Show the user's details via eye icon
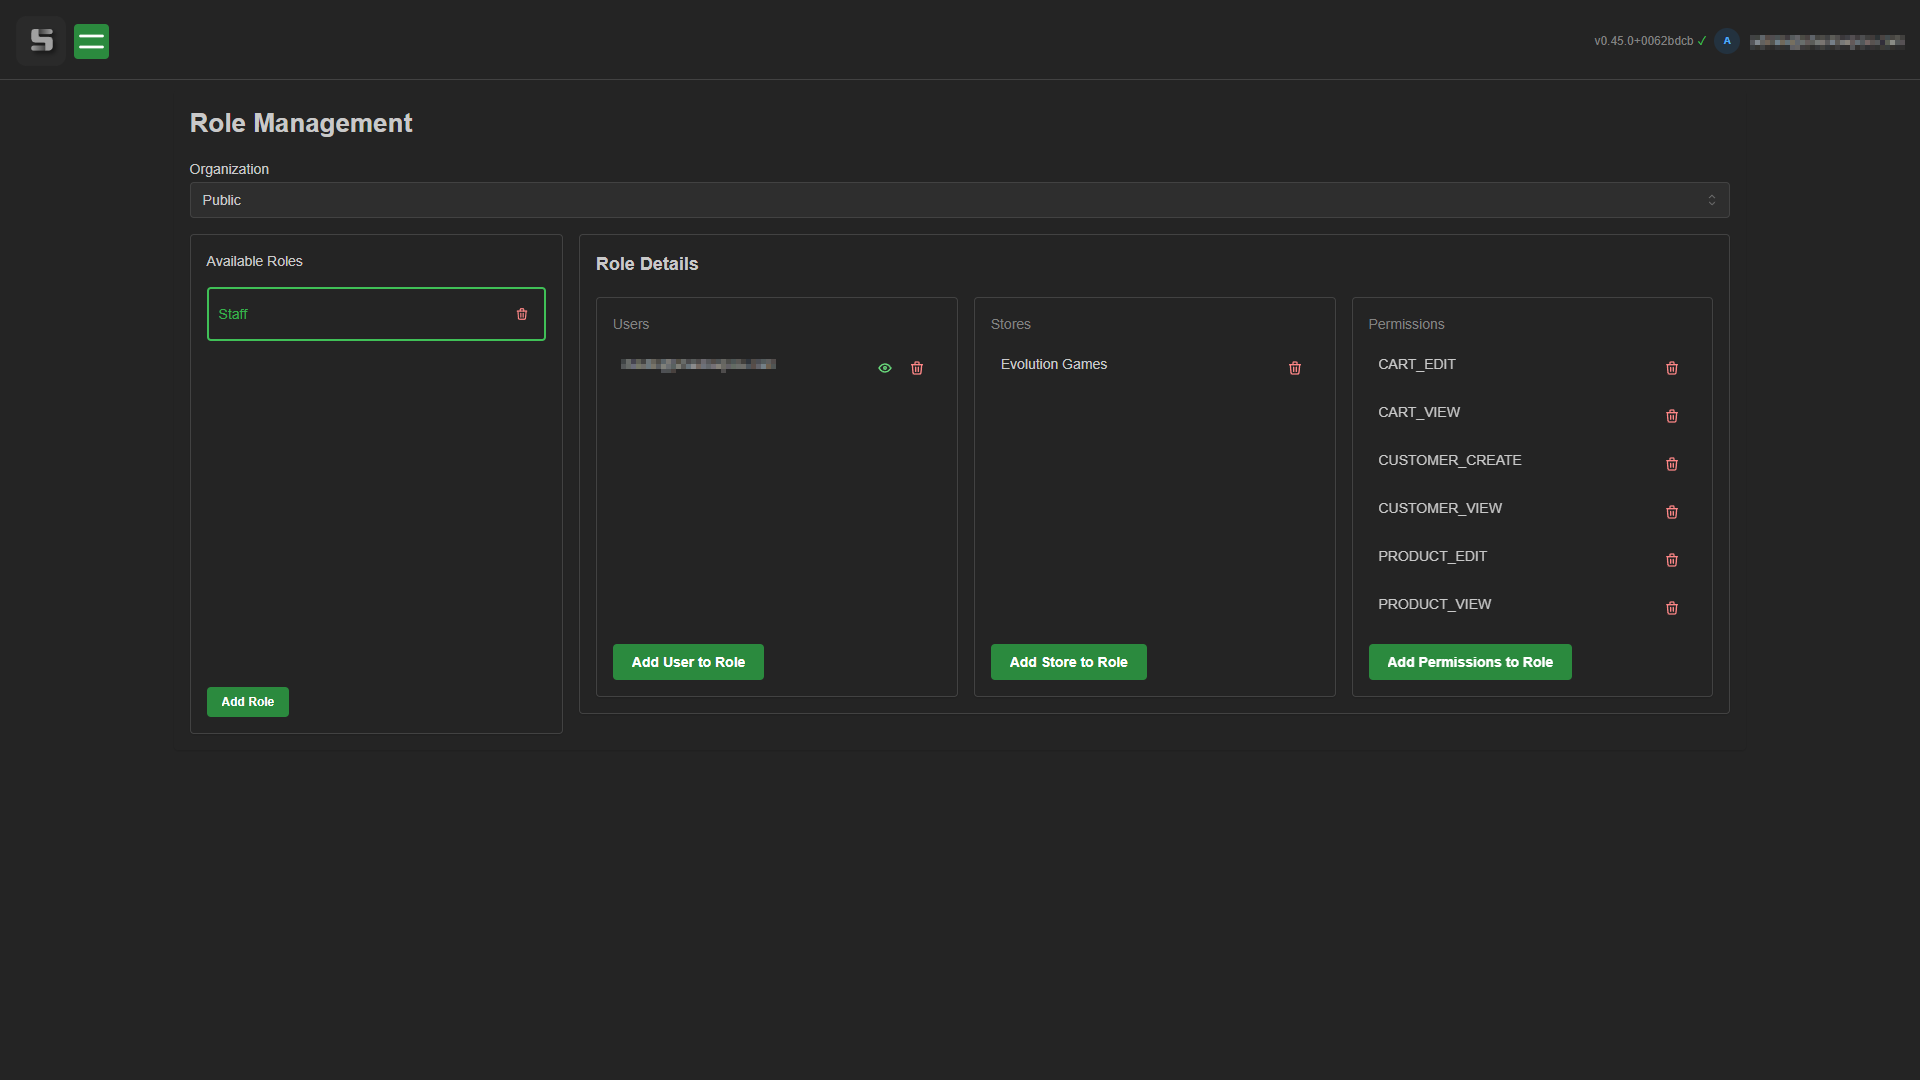This screenshot has width=1920, height=1080. coord(885,368)
